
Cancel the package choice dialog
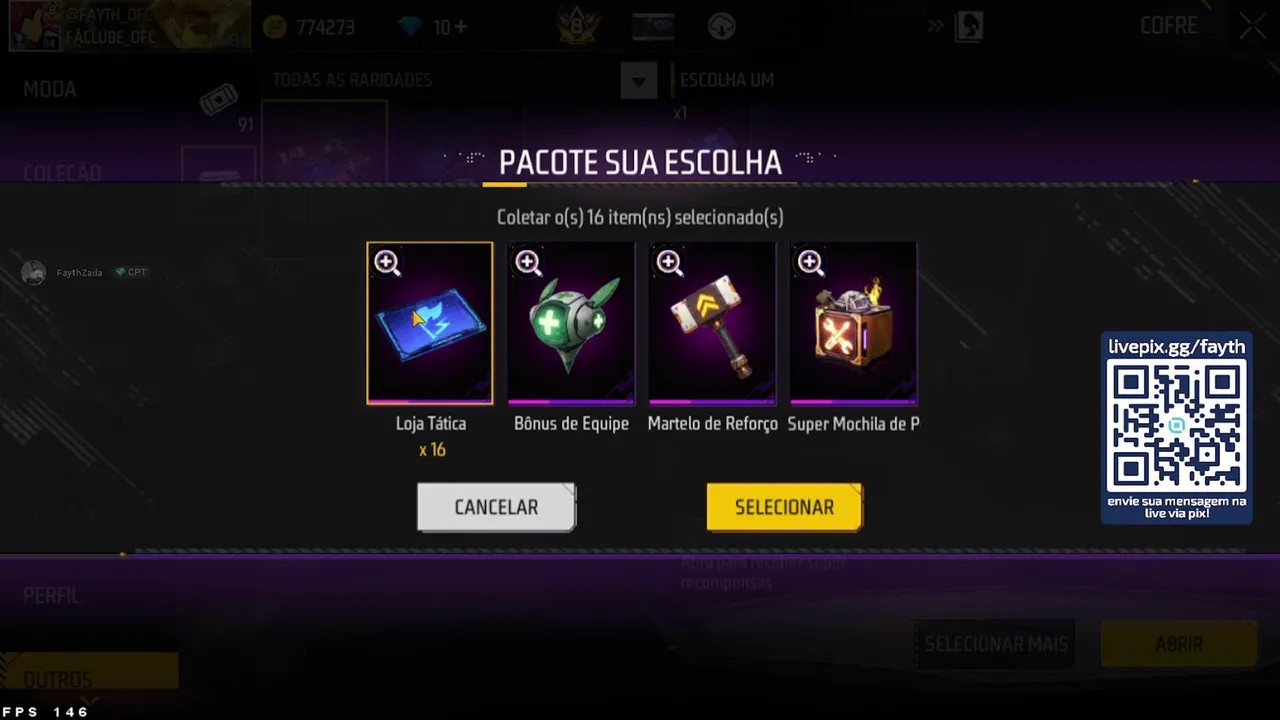tap(496, 507)
